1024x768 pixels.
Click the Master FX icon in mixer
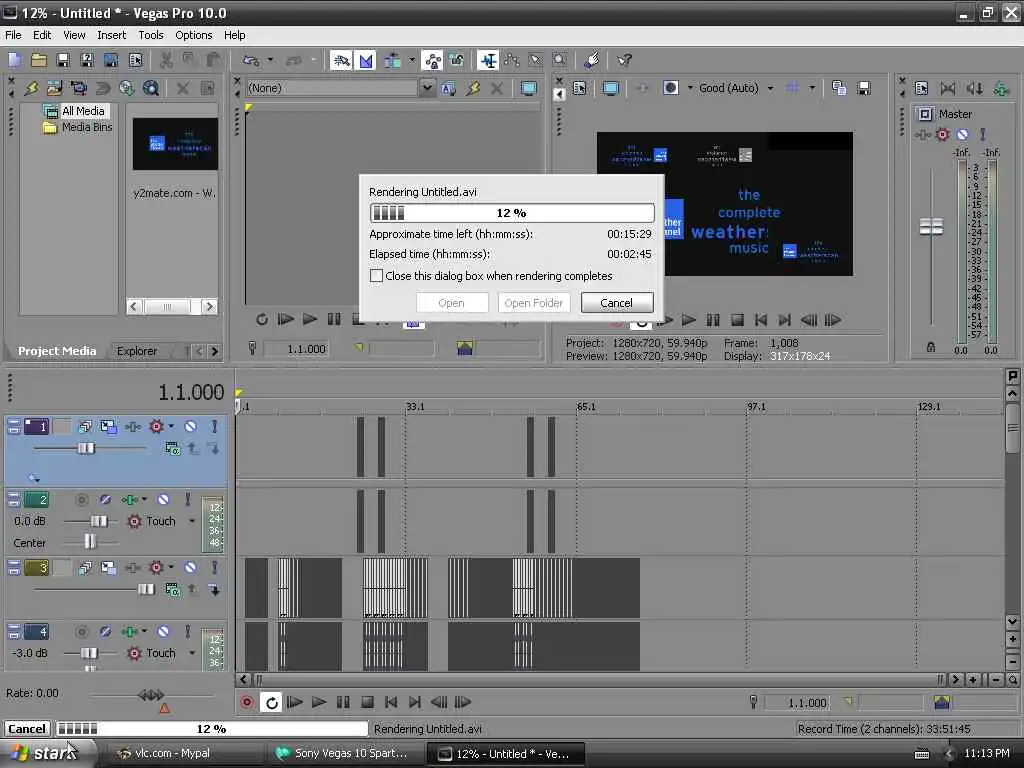point(923,135)
